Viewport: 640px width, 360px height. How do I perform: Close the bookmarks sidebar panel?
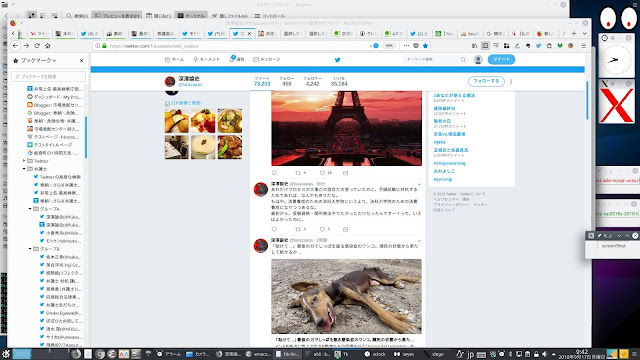click(82, 60)
